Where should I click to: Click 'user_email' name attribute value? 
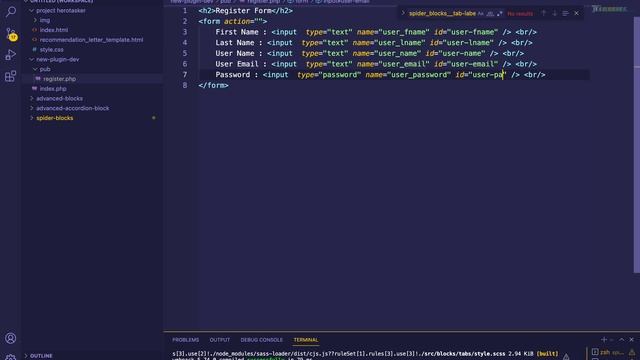point(404,64)
